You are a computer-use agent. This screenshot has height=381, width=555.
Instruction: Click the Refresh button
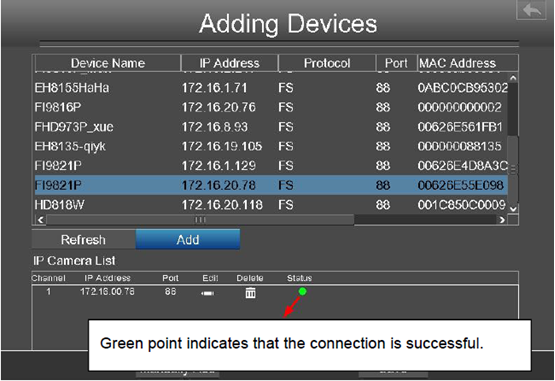(84, 240)
